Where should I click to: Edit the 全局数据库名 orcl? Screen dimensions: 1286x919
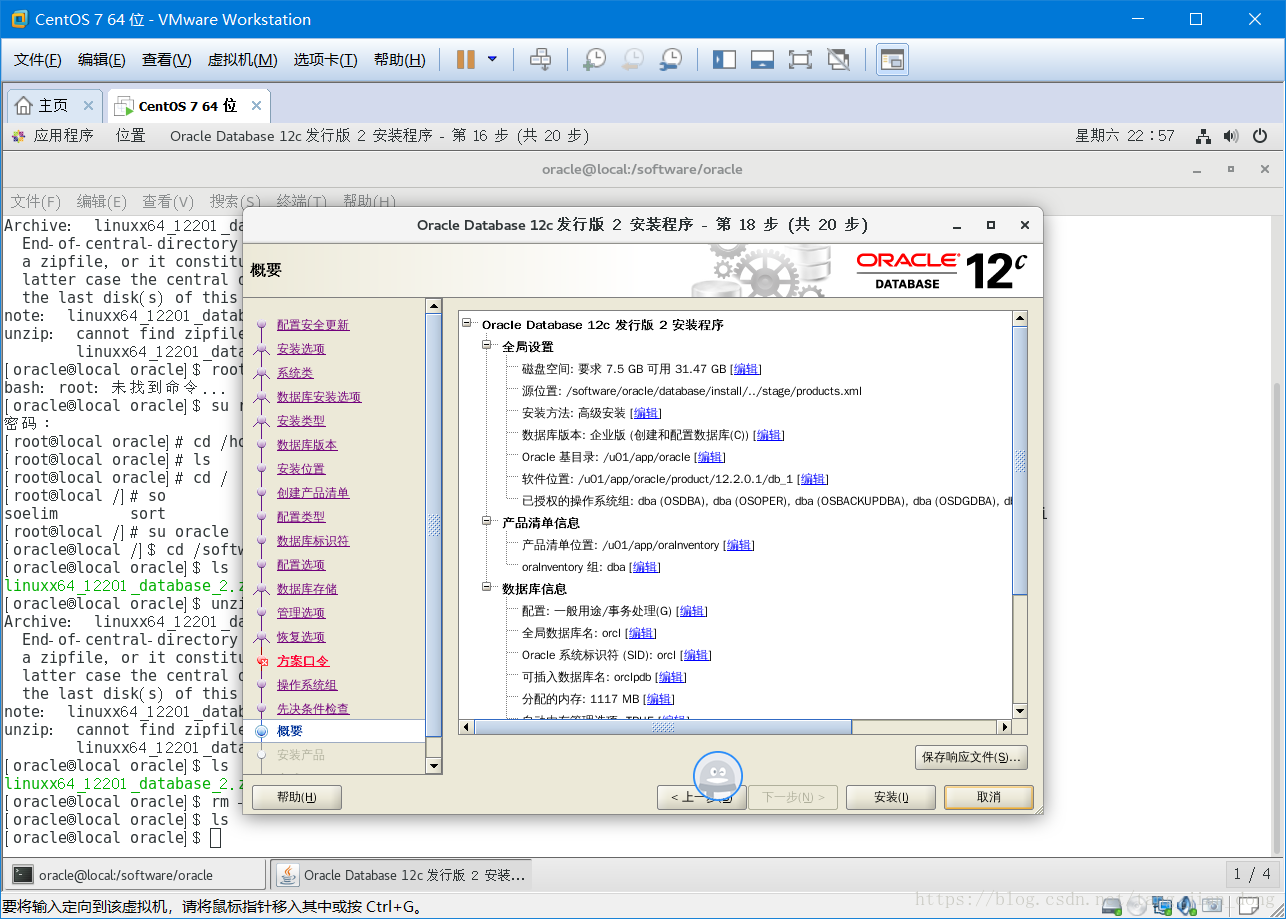point(641,633)
